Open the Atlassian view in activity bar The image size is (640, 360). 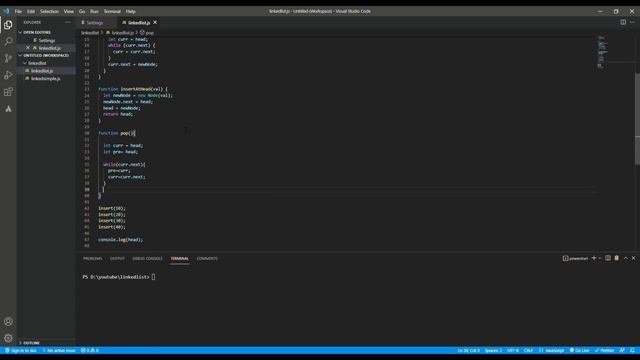pyautogui.click(x=8, y=109)
